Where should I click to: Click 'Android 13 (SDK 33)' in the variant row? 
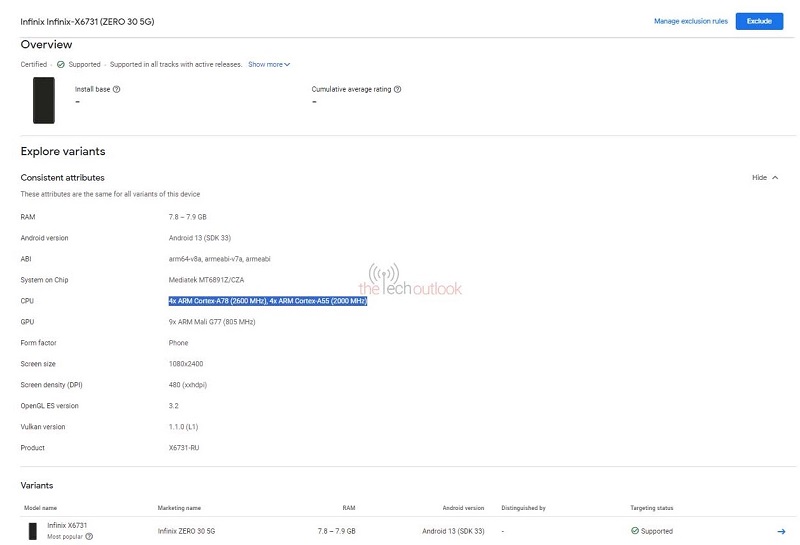(x=453, y=531)
